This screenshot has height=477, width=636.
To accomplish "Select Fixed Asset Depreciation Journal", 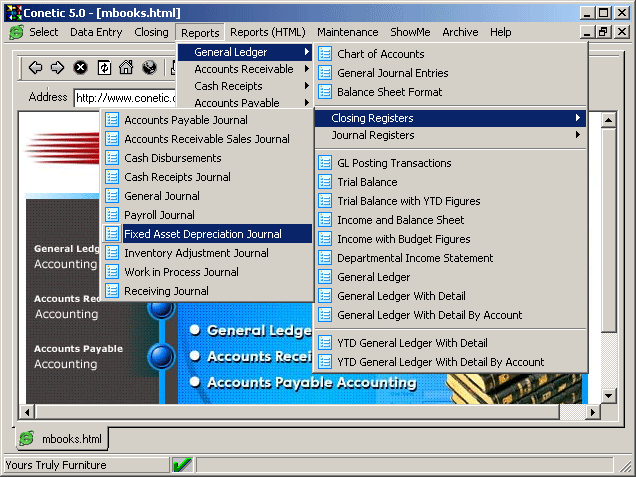I will 203,234.
